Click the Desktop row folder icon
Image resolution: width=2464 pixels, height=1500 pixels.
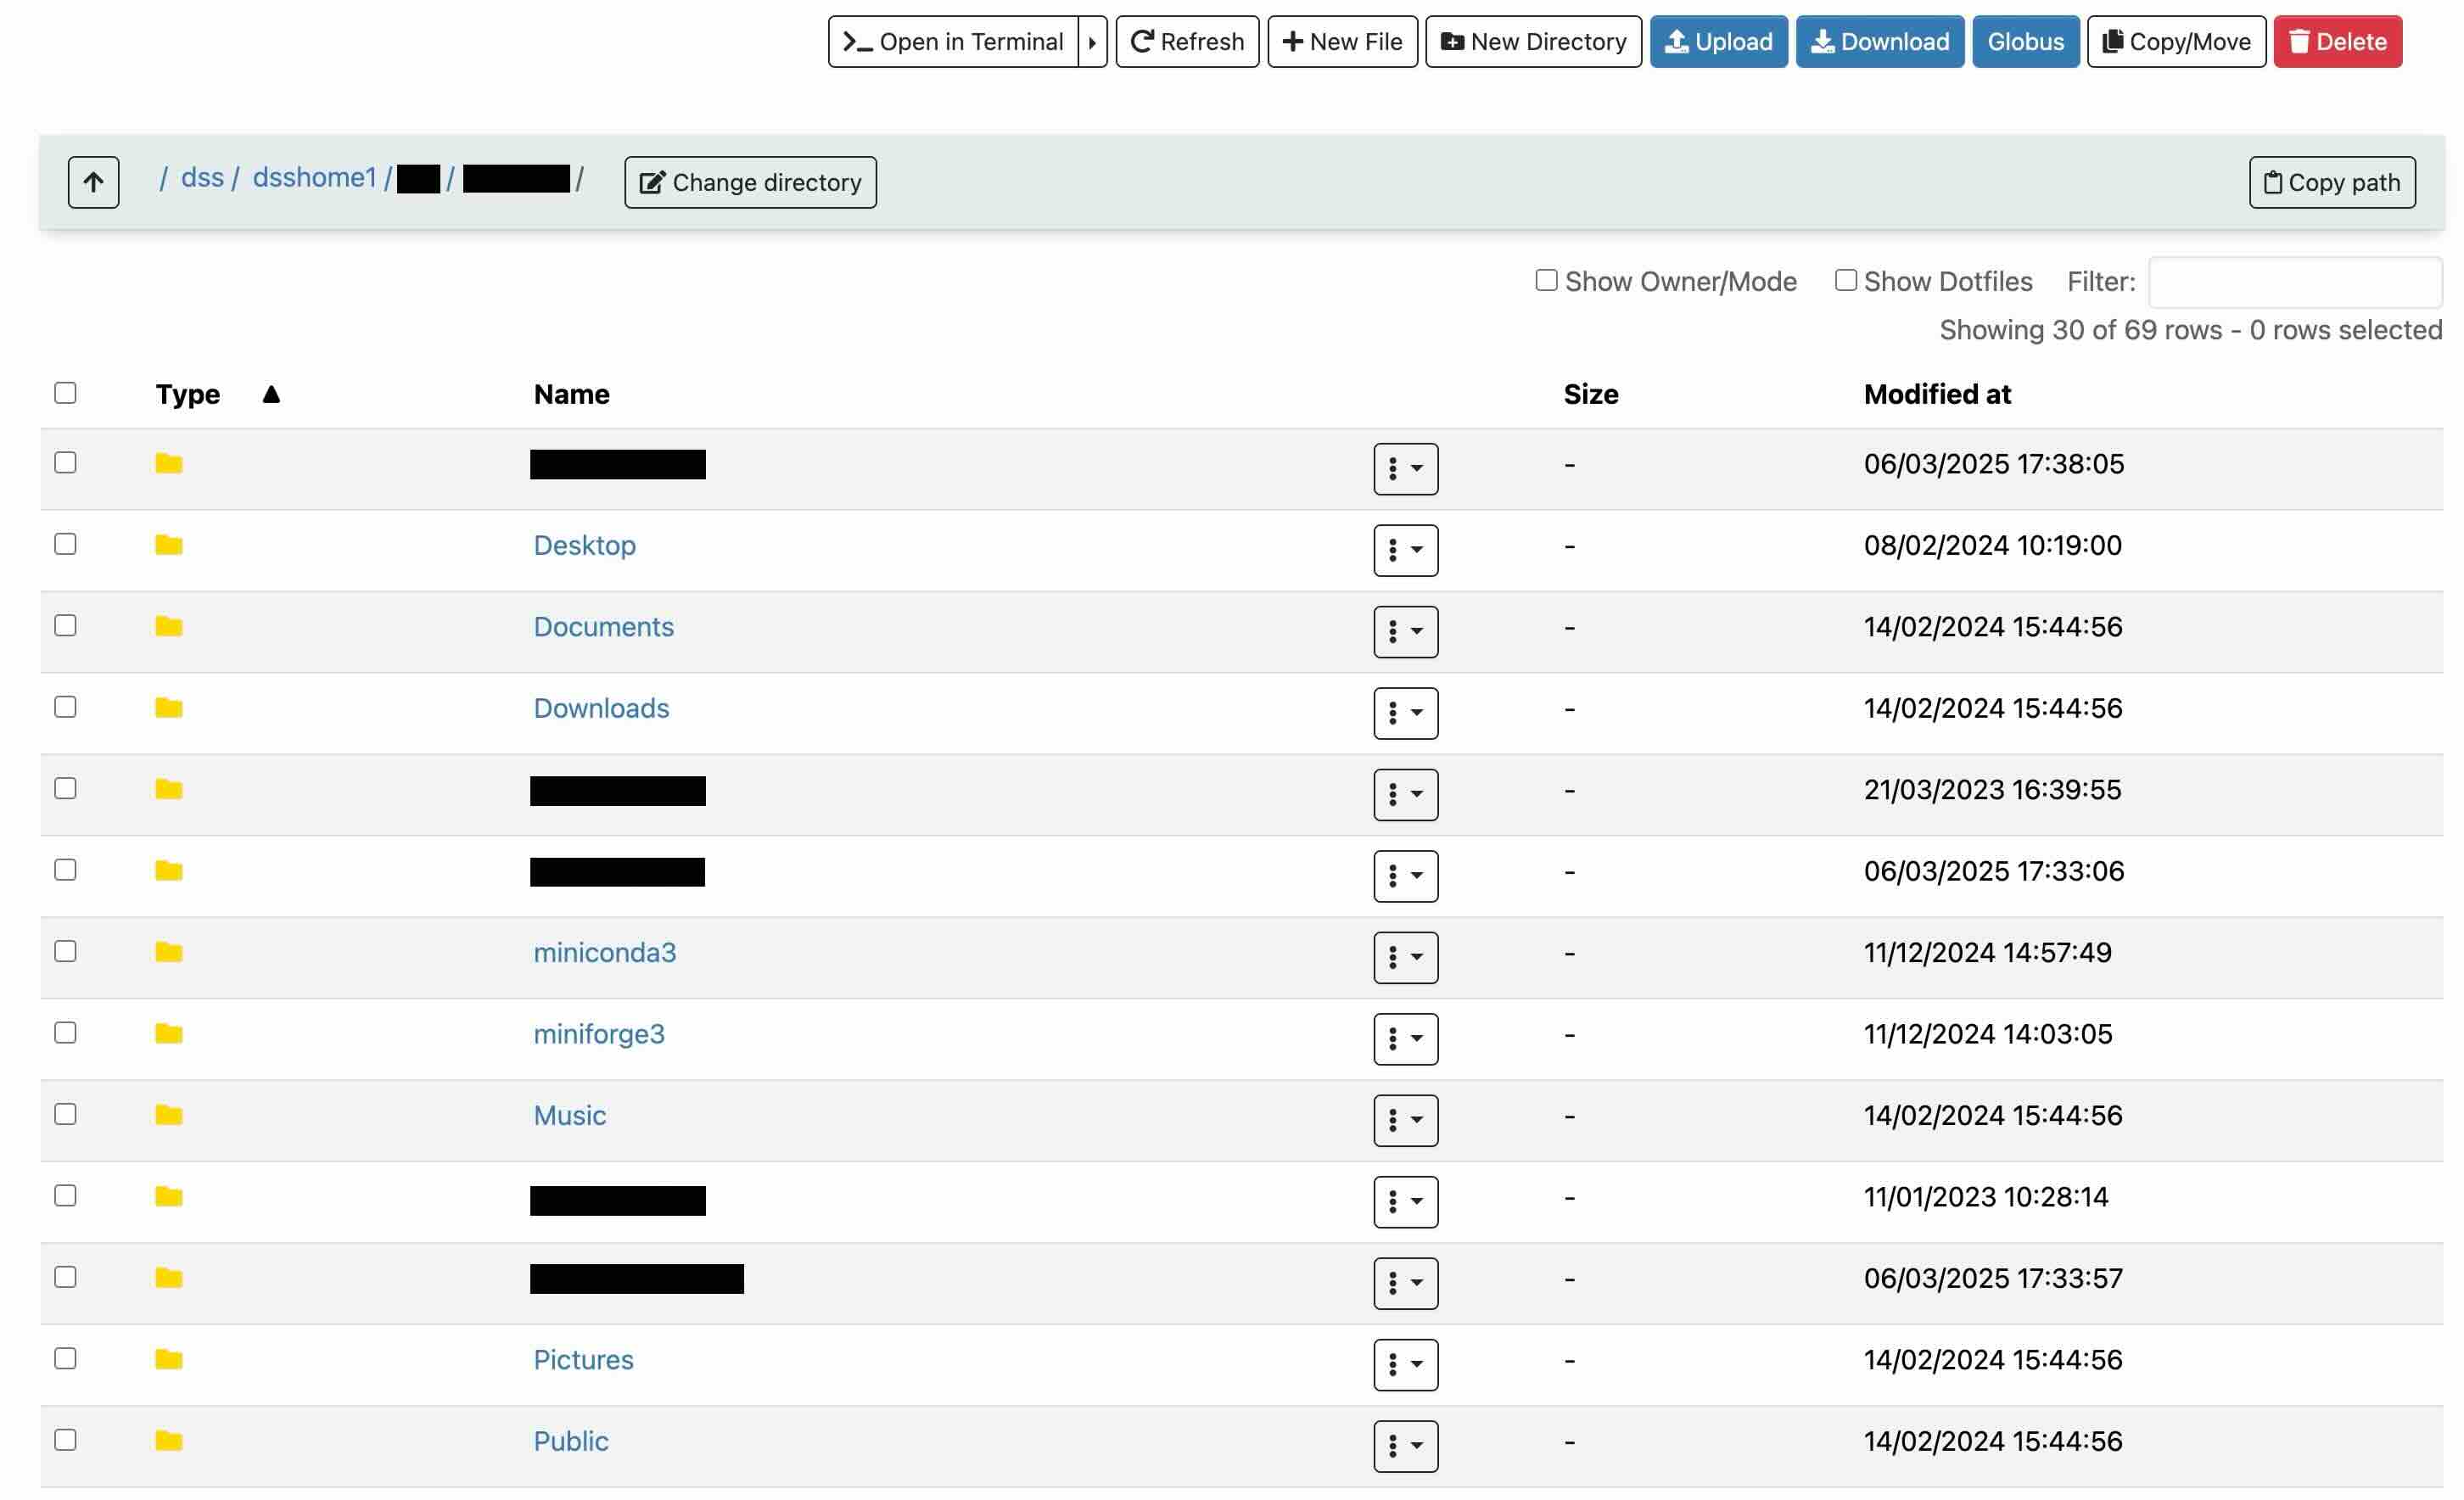169,545
